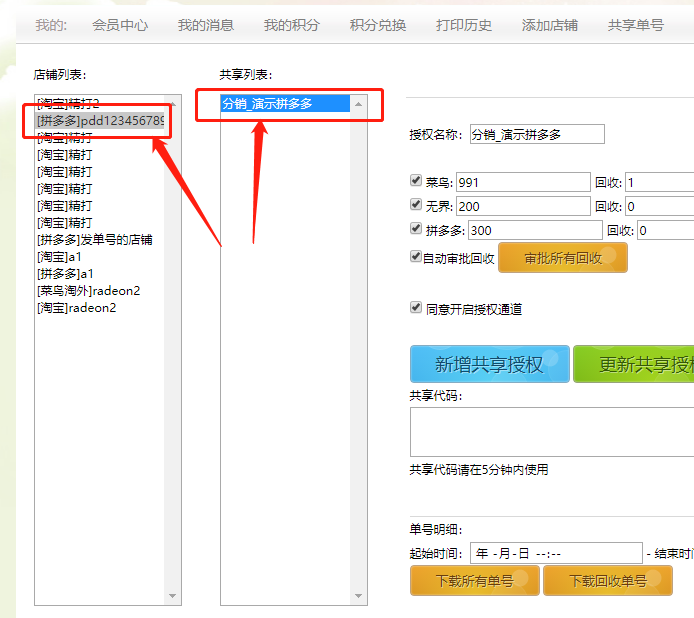Focus the 起始时间 date field
This screenshot has width=694, height=618.
(555, 553)
